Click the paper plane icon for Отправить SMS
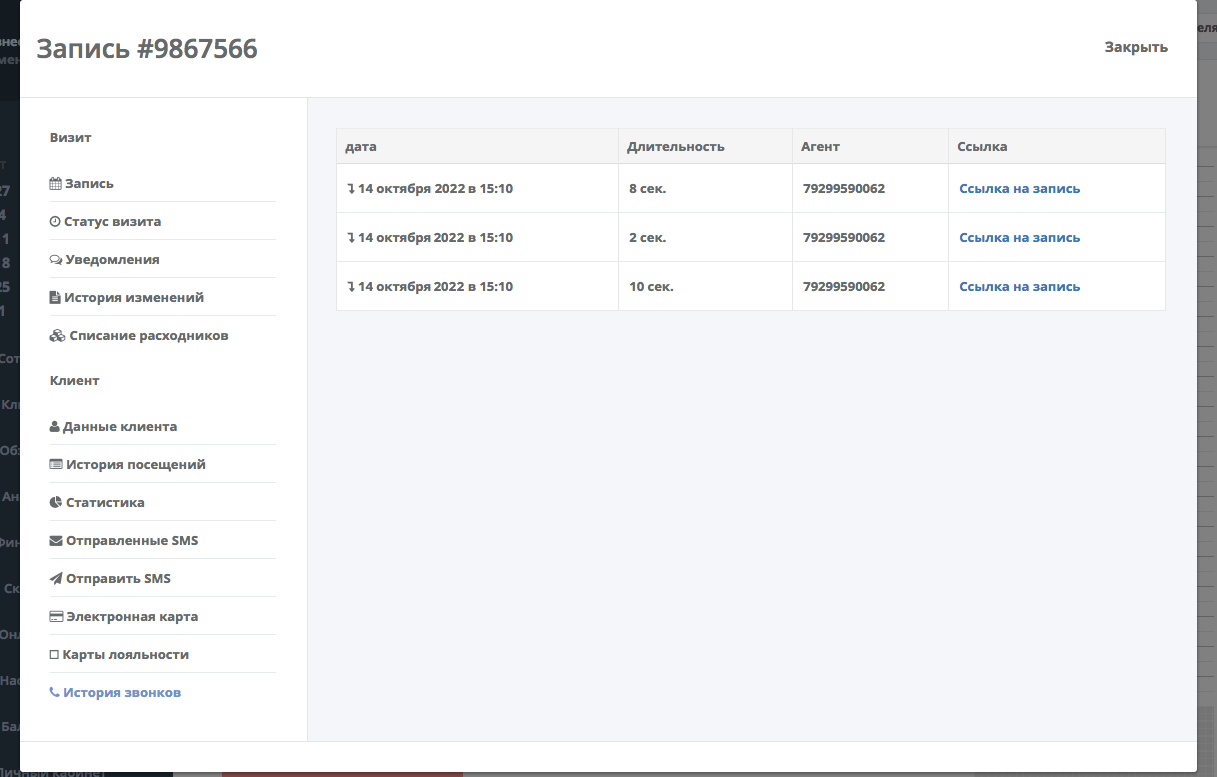This screenshot has height=777, width=1217. pyautogui.click(x=56, y=579)
